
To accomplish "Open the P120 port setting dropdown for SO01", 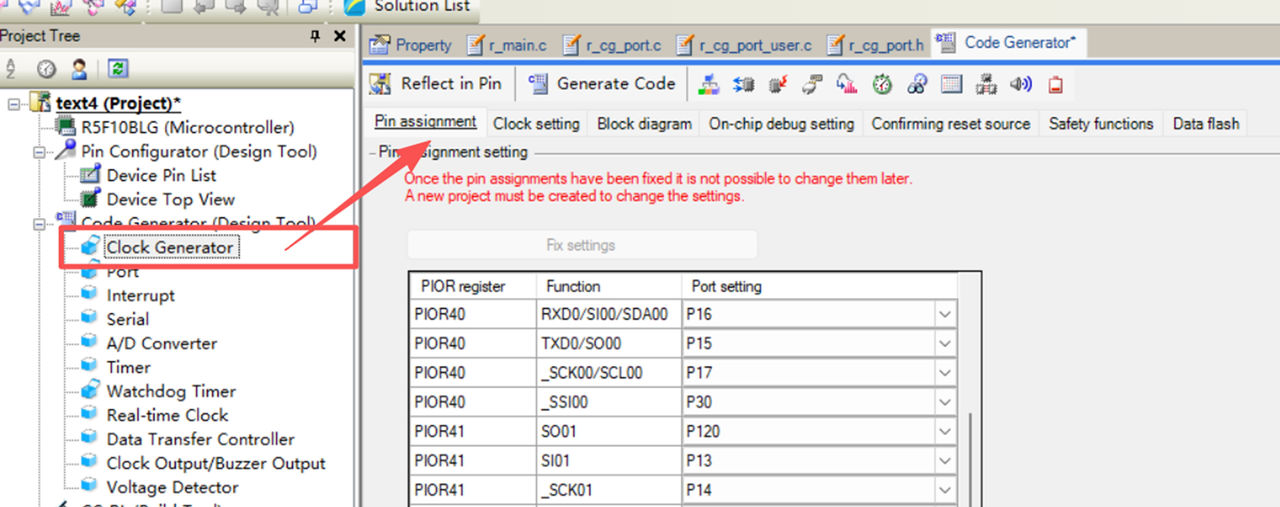I will coord(944,432).
